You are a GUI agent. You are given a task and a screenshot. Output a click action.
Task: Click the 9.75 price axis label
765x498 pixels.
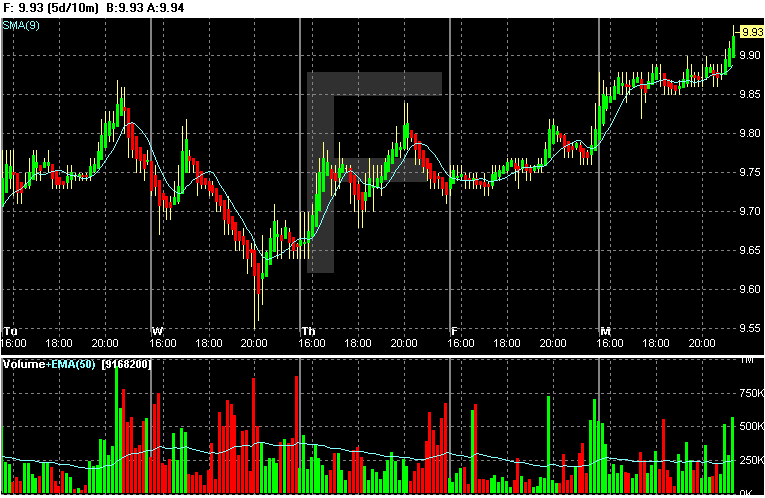[750, 172]
